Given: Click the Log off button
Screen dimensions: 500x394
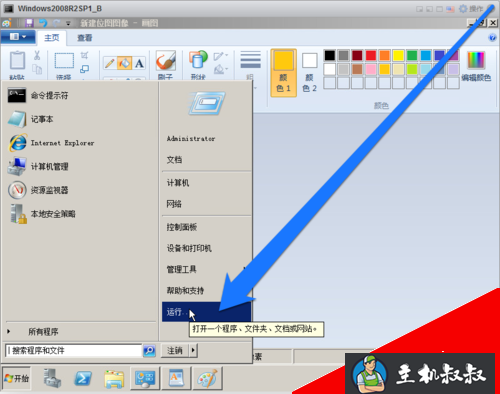Looking at the screenshot, I should tap(175, 350).
